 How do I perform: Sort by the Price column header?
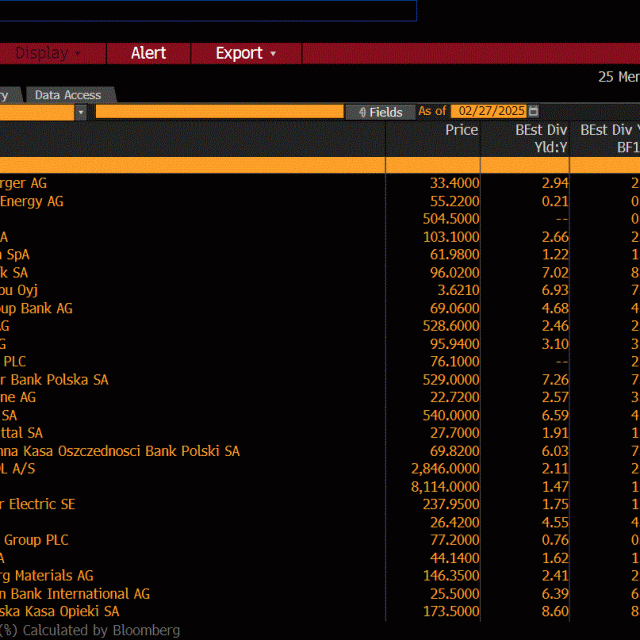(x=461, y=130)
